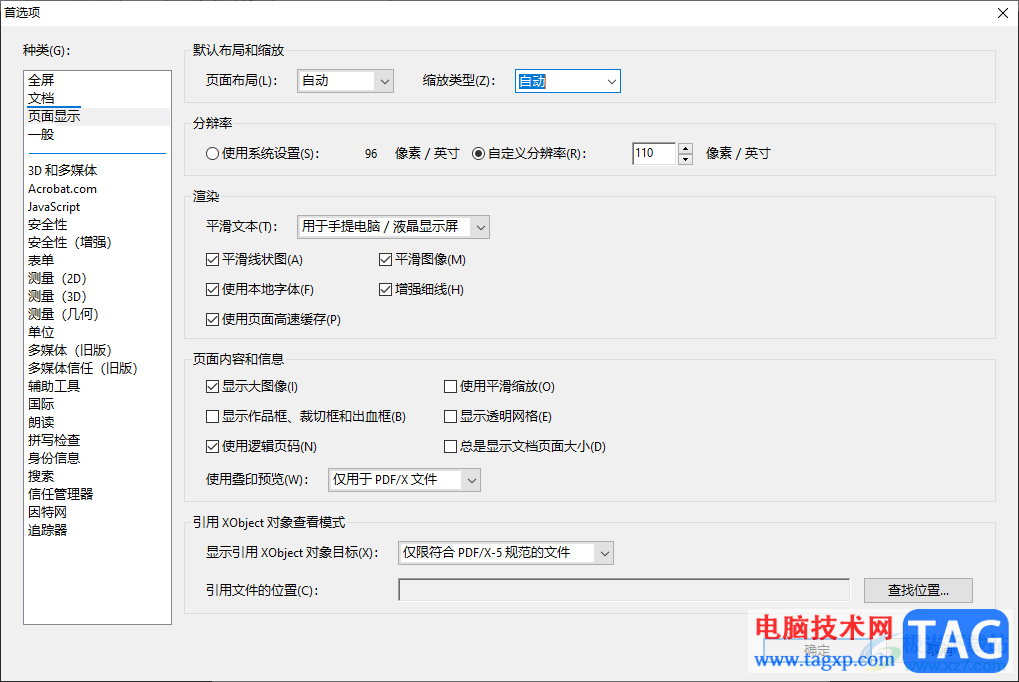Toggle 使用本地字体 checkbox

(213, 290)
